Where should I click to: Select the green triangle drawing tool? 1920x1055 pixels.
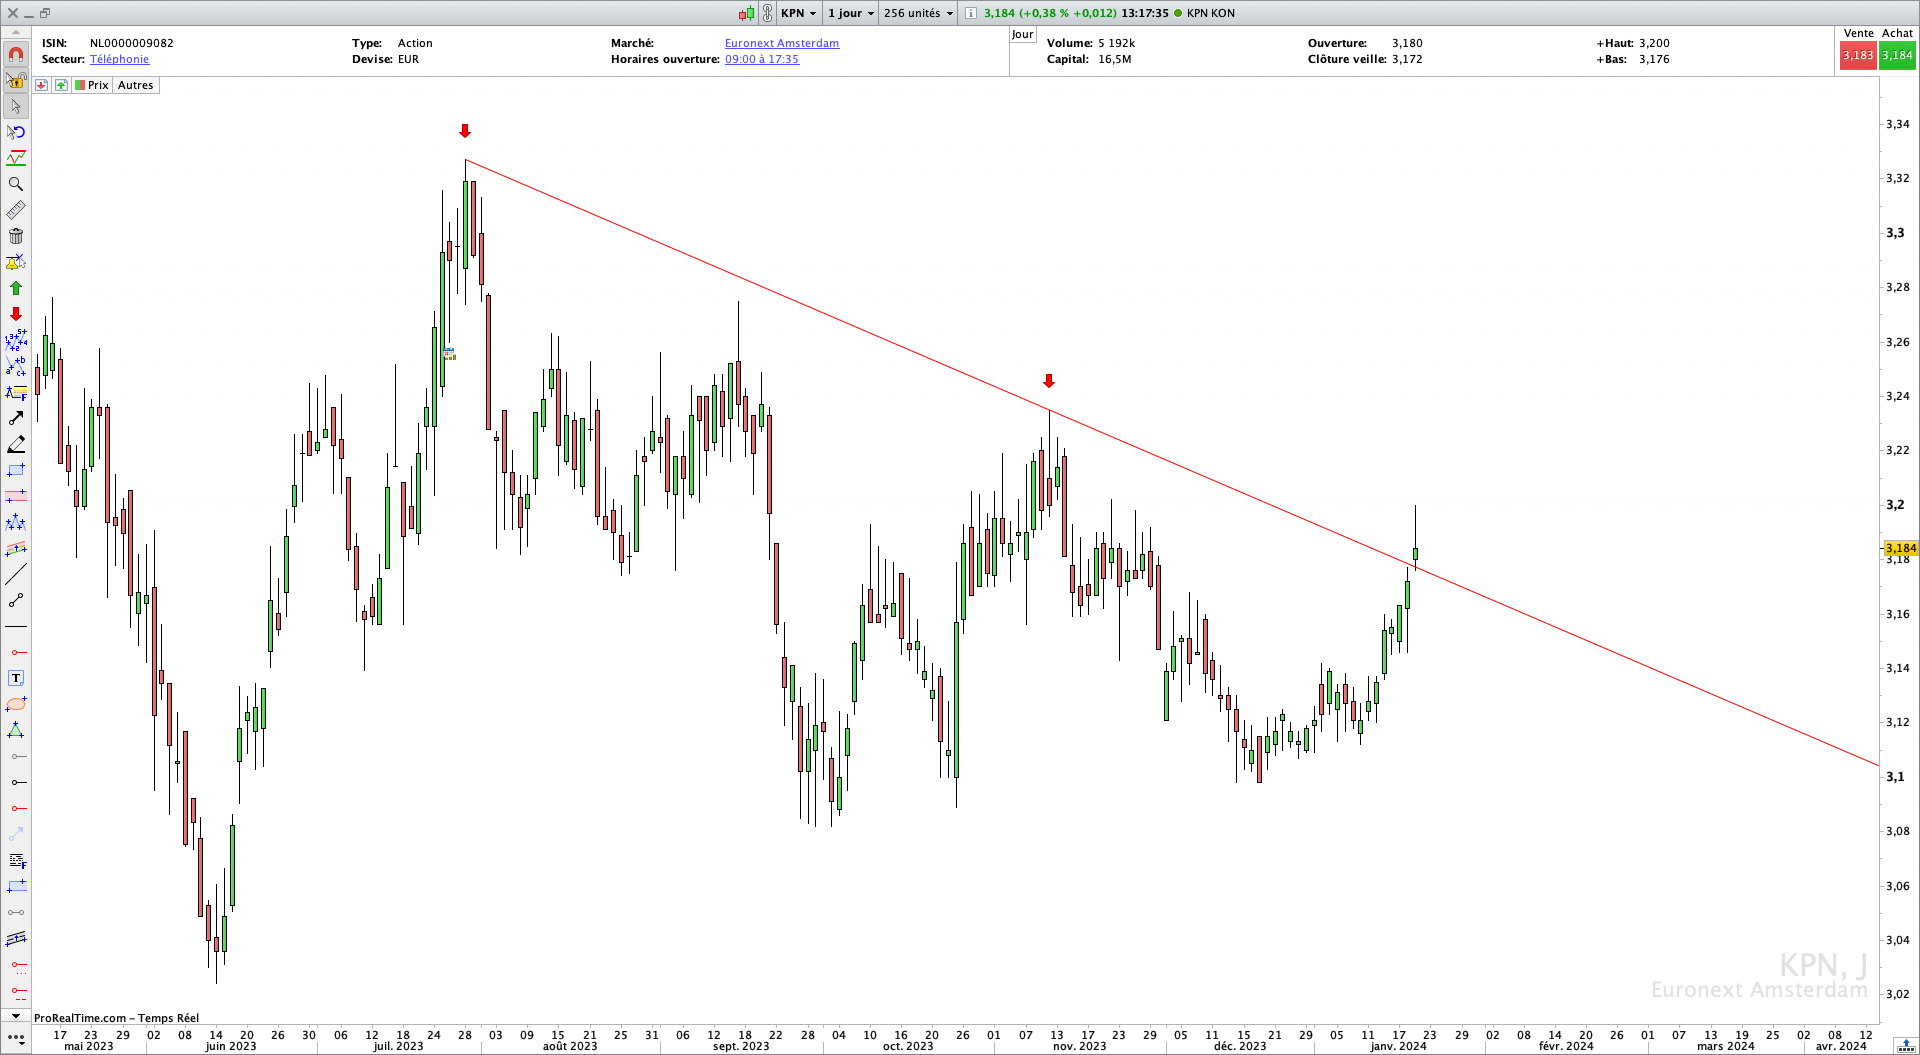click(16, 730)
